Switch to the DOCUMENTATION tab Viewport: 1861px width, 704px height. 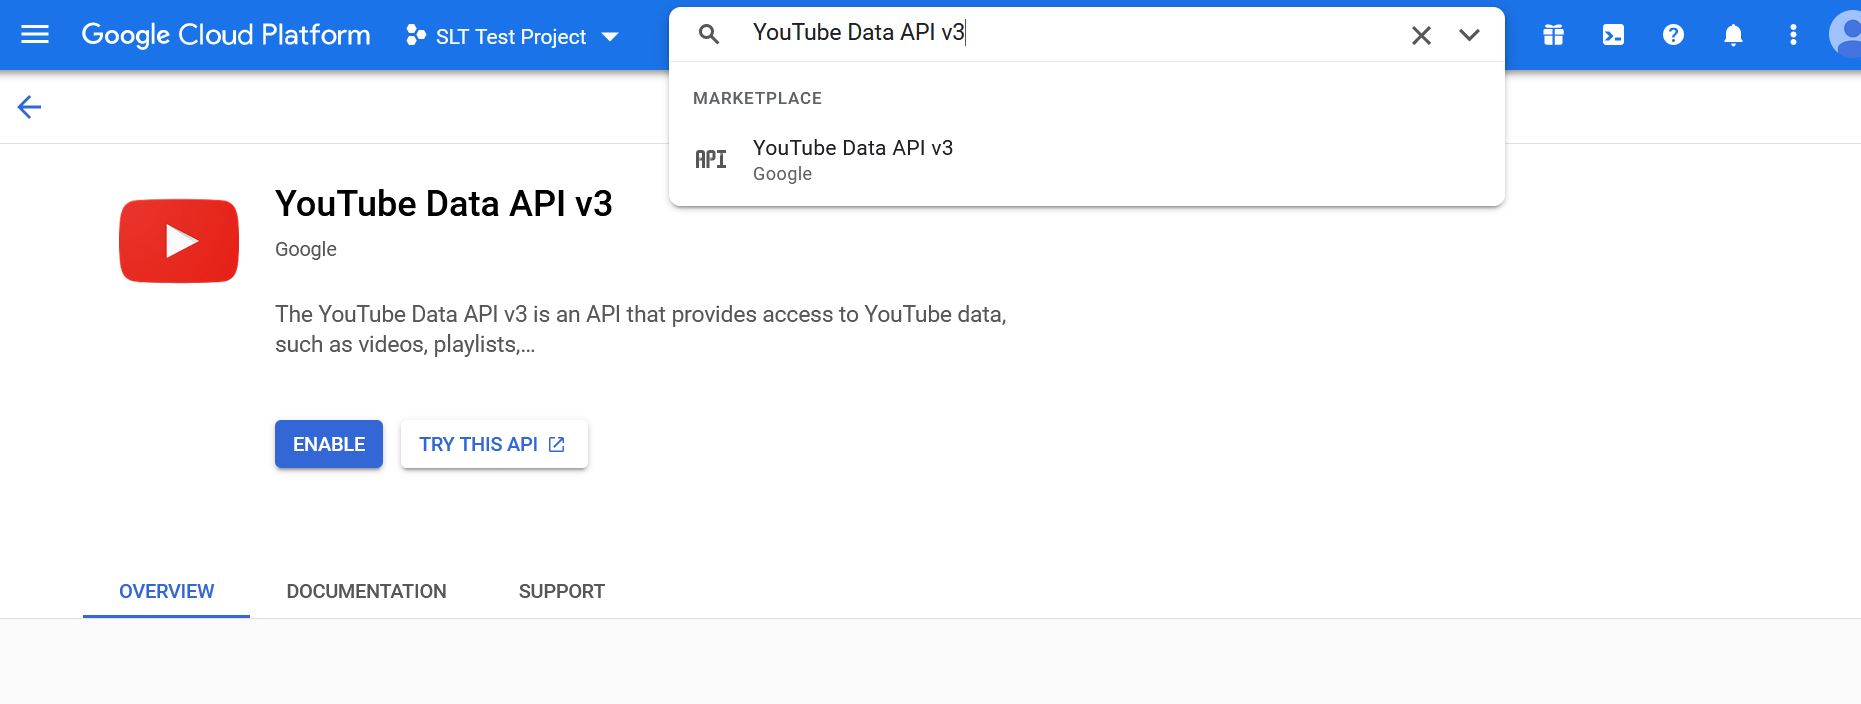coord(366,591)
